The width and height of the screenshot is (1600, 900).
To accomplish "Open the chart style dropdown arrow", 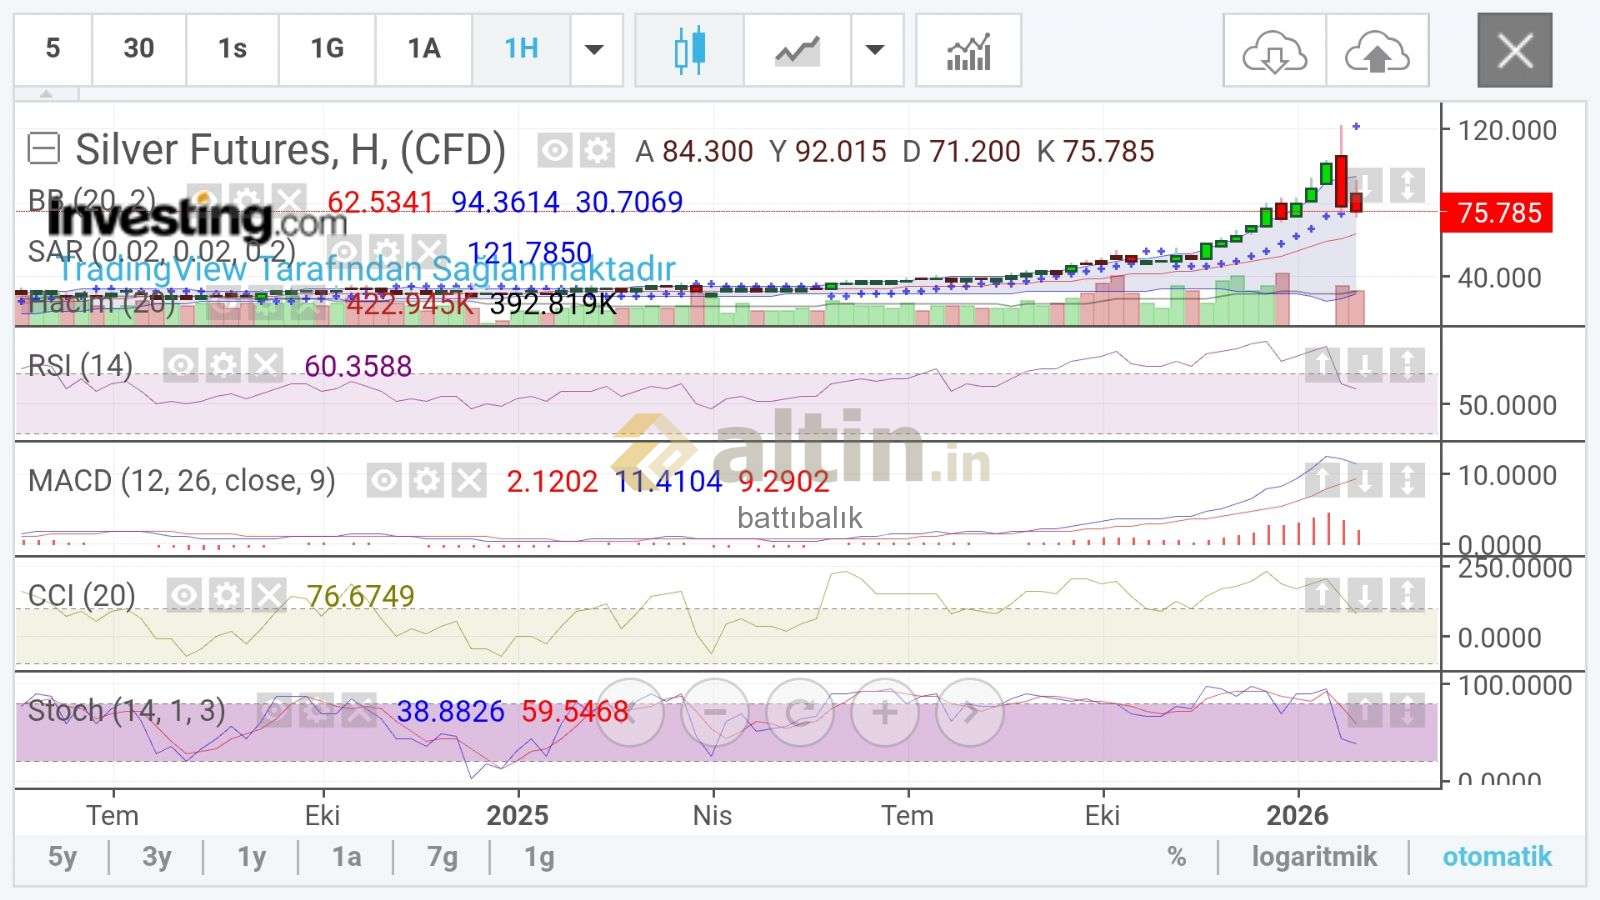I will point(875,50).
